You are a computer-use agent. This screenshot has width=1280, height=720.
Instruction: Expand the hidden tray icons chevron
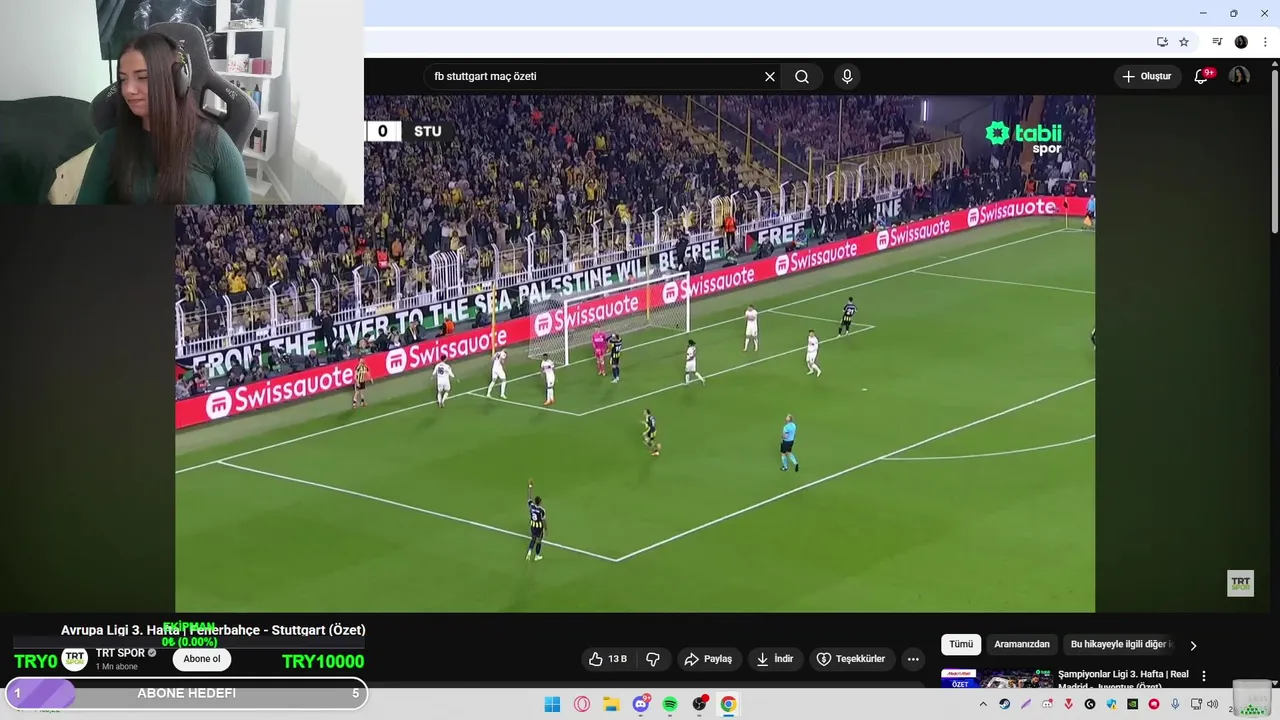point(983,704)
